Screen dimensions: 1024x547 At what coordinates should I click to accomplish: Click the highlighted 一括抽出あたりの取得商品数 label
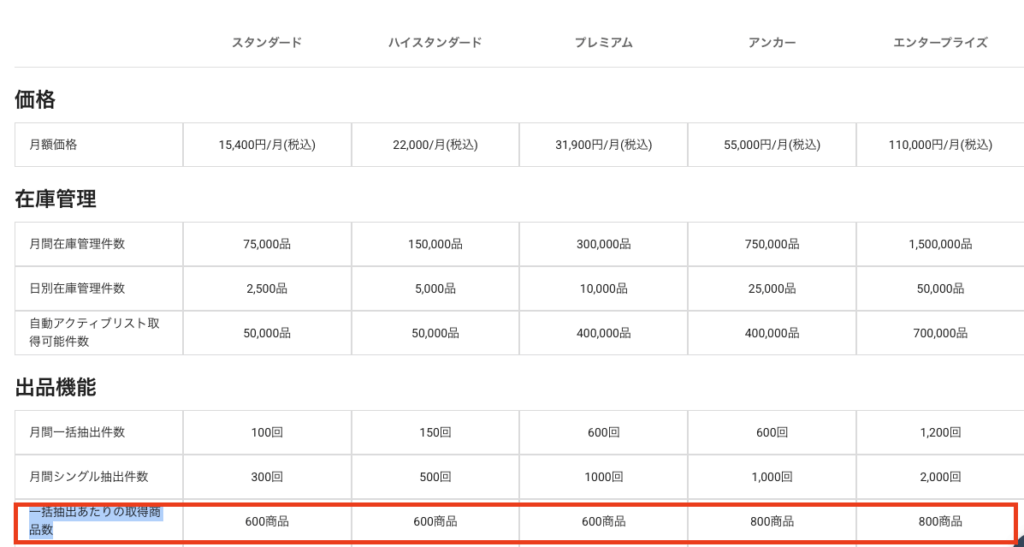[95, 520]
